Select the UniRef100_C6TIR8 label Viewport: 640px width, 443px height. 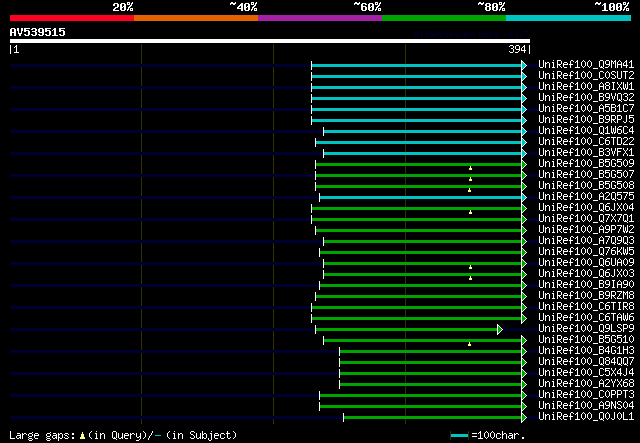pyautogui.click(x=586, y=307)
